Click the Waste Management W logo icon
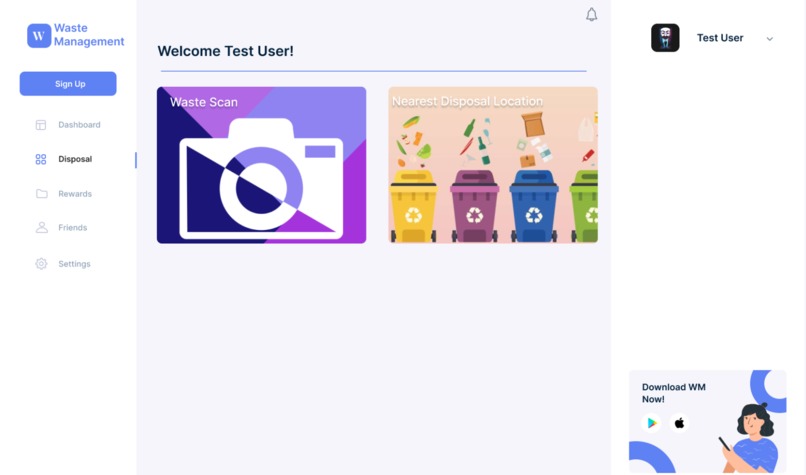Screen dimensions: 806x475 pos(39,35)
